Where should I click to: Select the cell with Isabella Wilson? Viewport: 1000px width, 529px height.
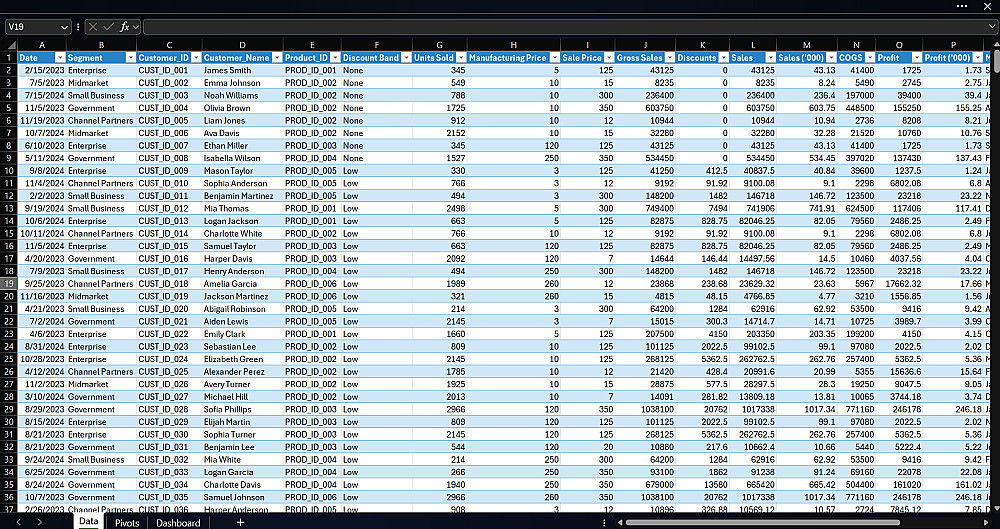point(242,158)
